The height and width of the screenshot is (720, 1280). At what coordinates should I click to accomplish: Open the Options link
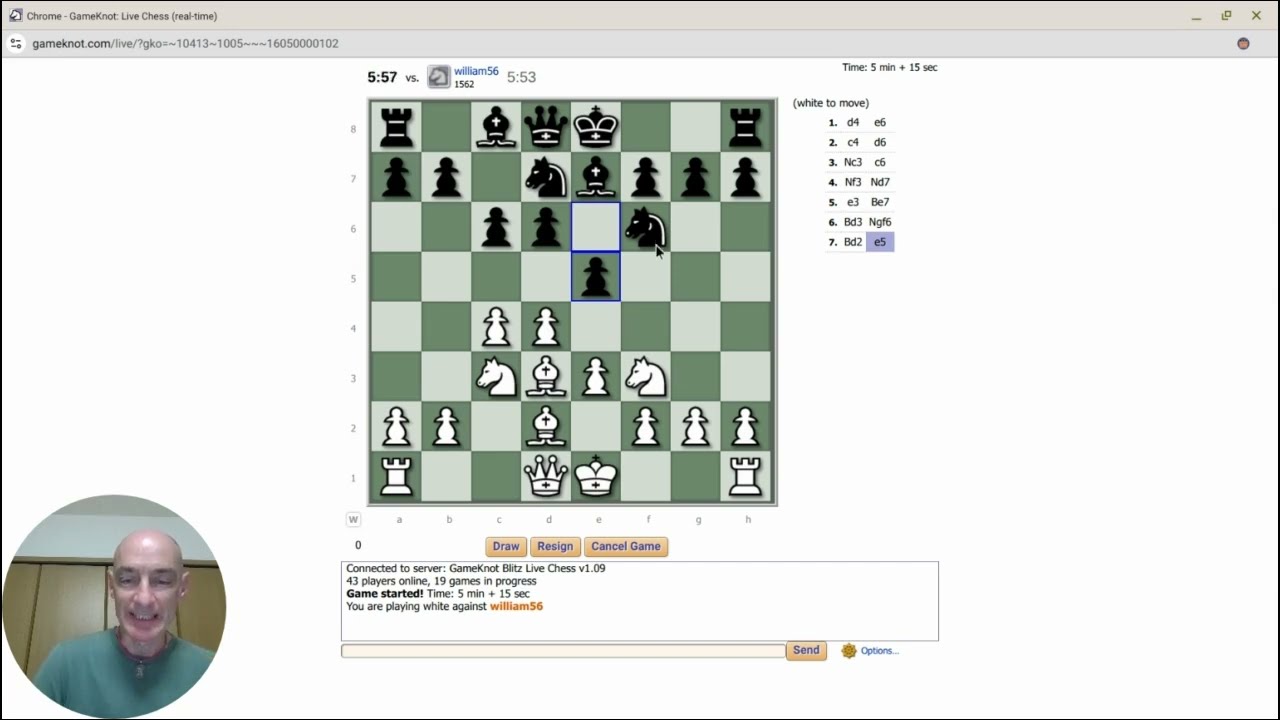click(880, 651)
